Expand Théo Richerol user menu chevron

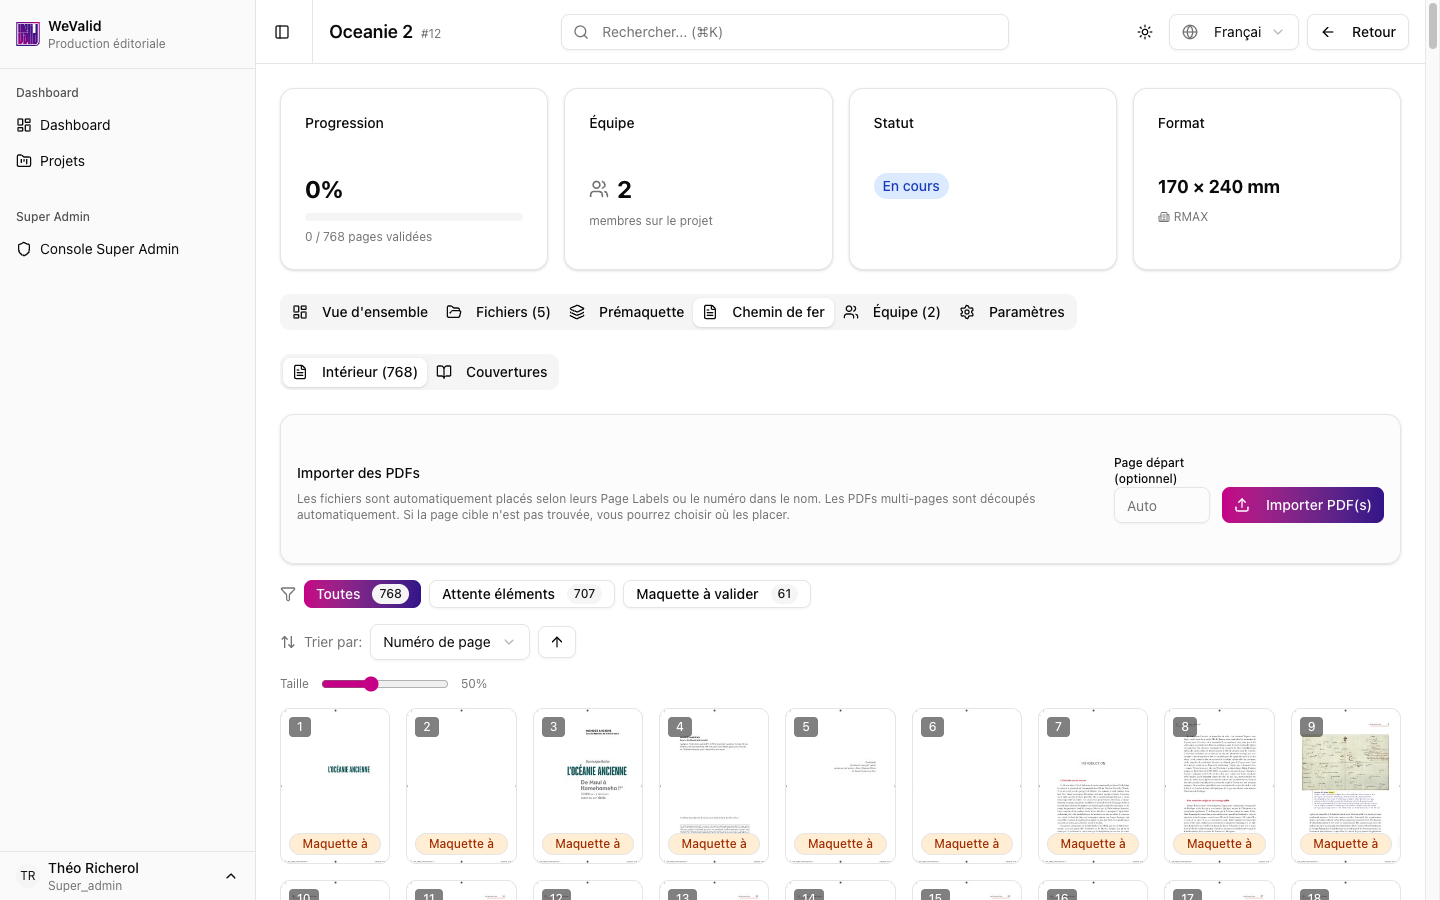point(231,876)
